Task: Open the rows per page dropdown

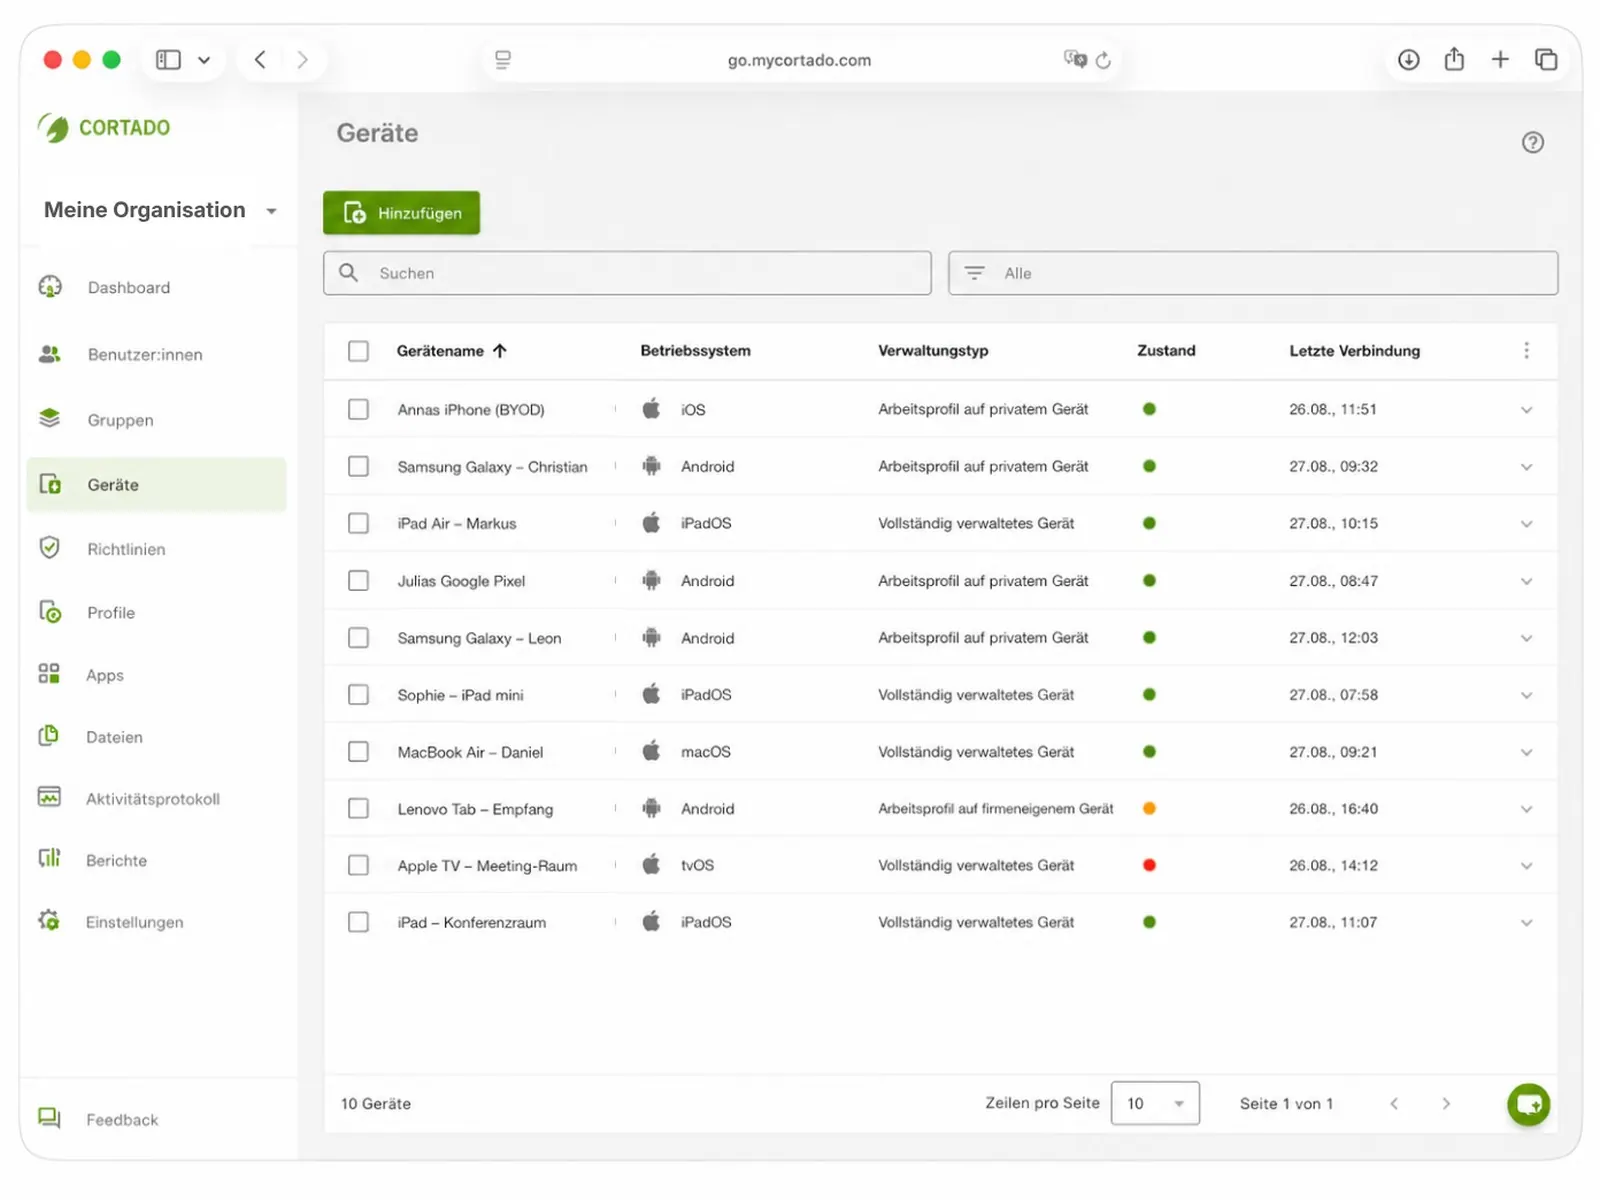Action: pos(1155,1103)
